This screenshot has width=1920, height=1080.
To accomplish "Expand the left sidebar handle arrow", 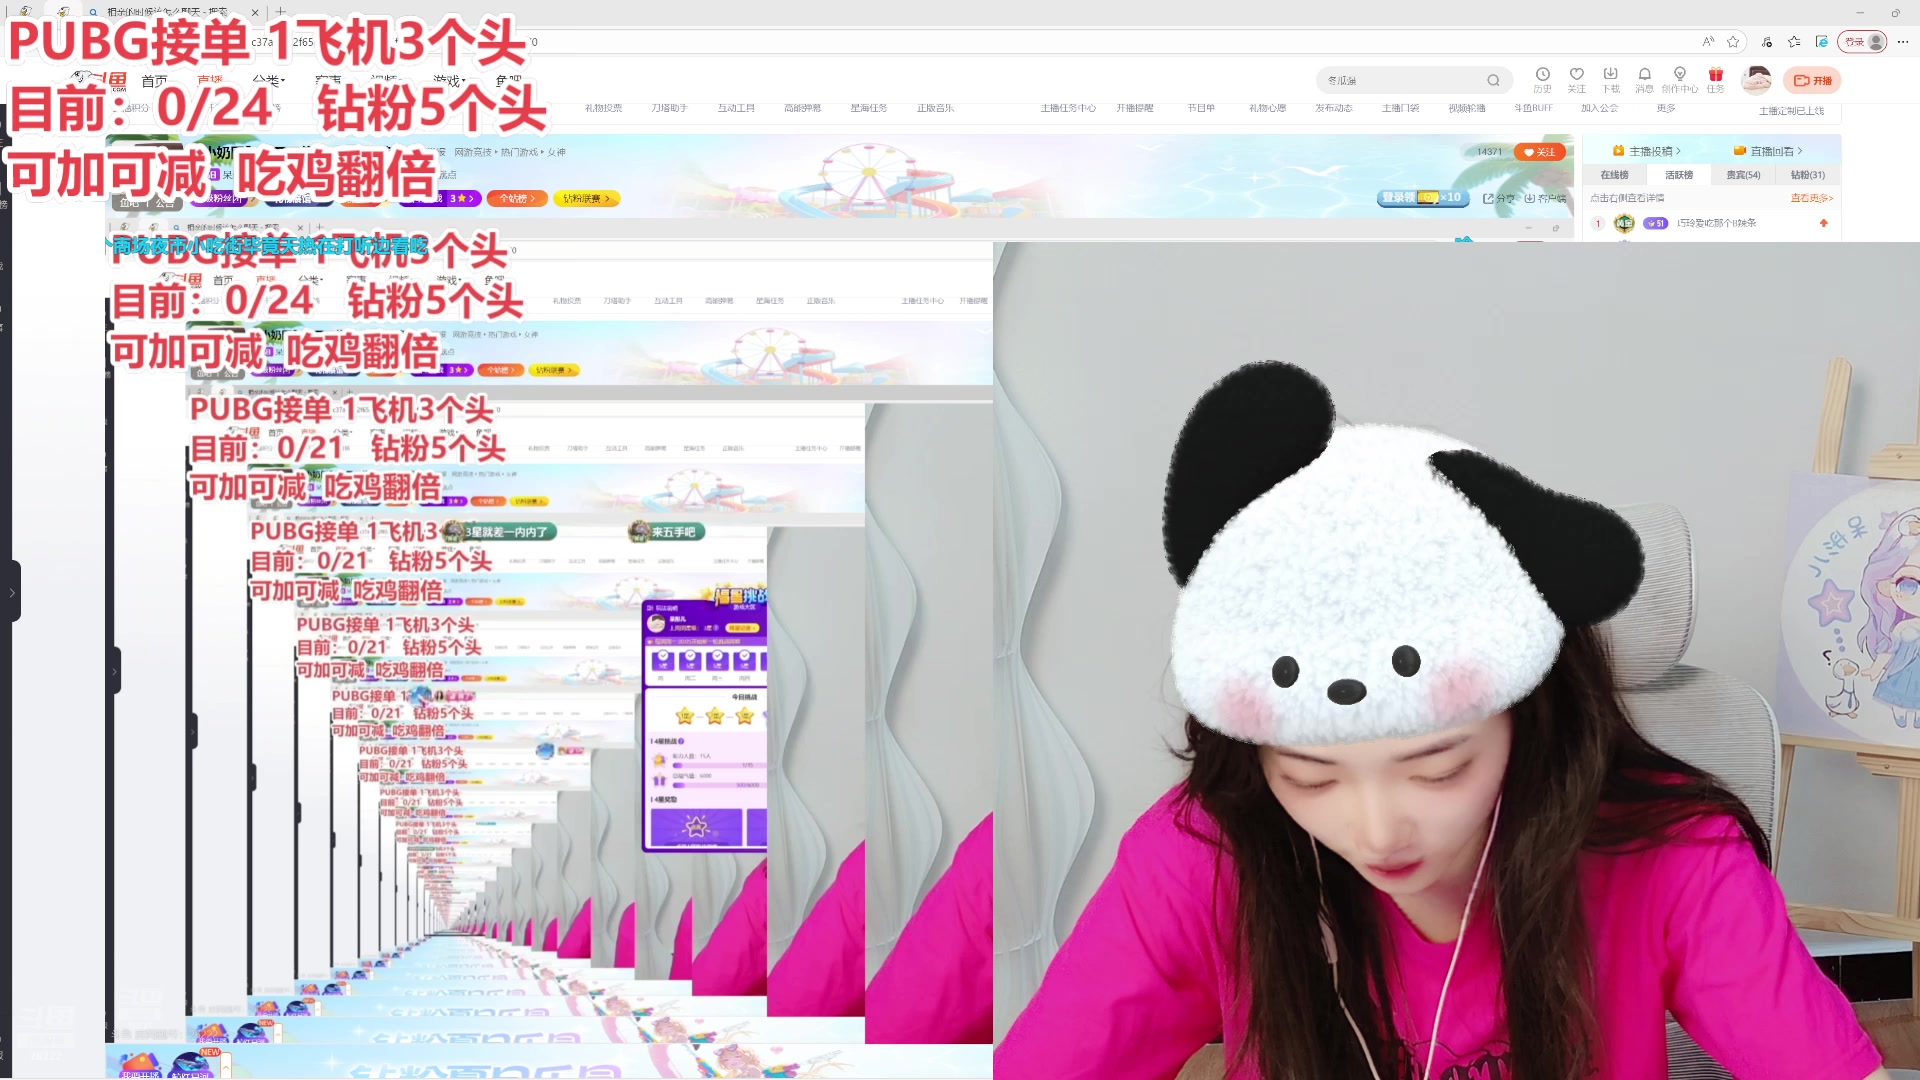I will point(12,592).
